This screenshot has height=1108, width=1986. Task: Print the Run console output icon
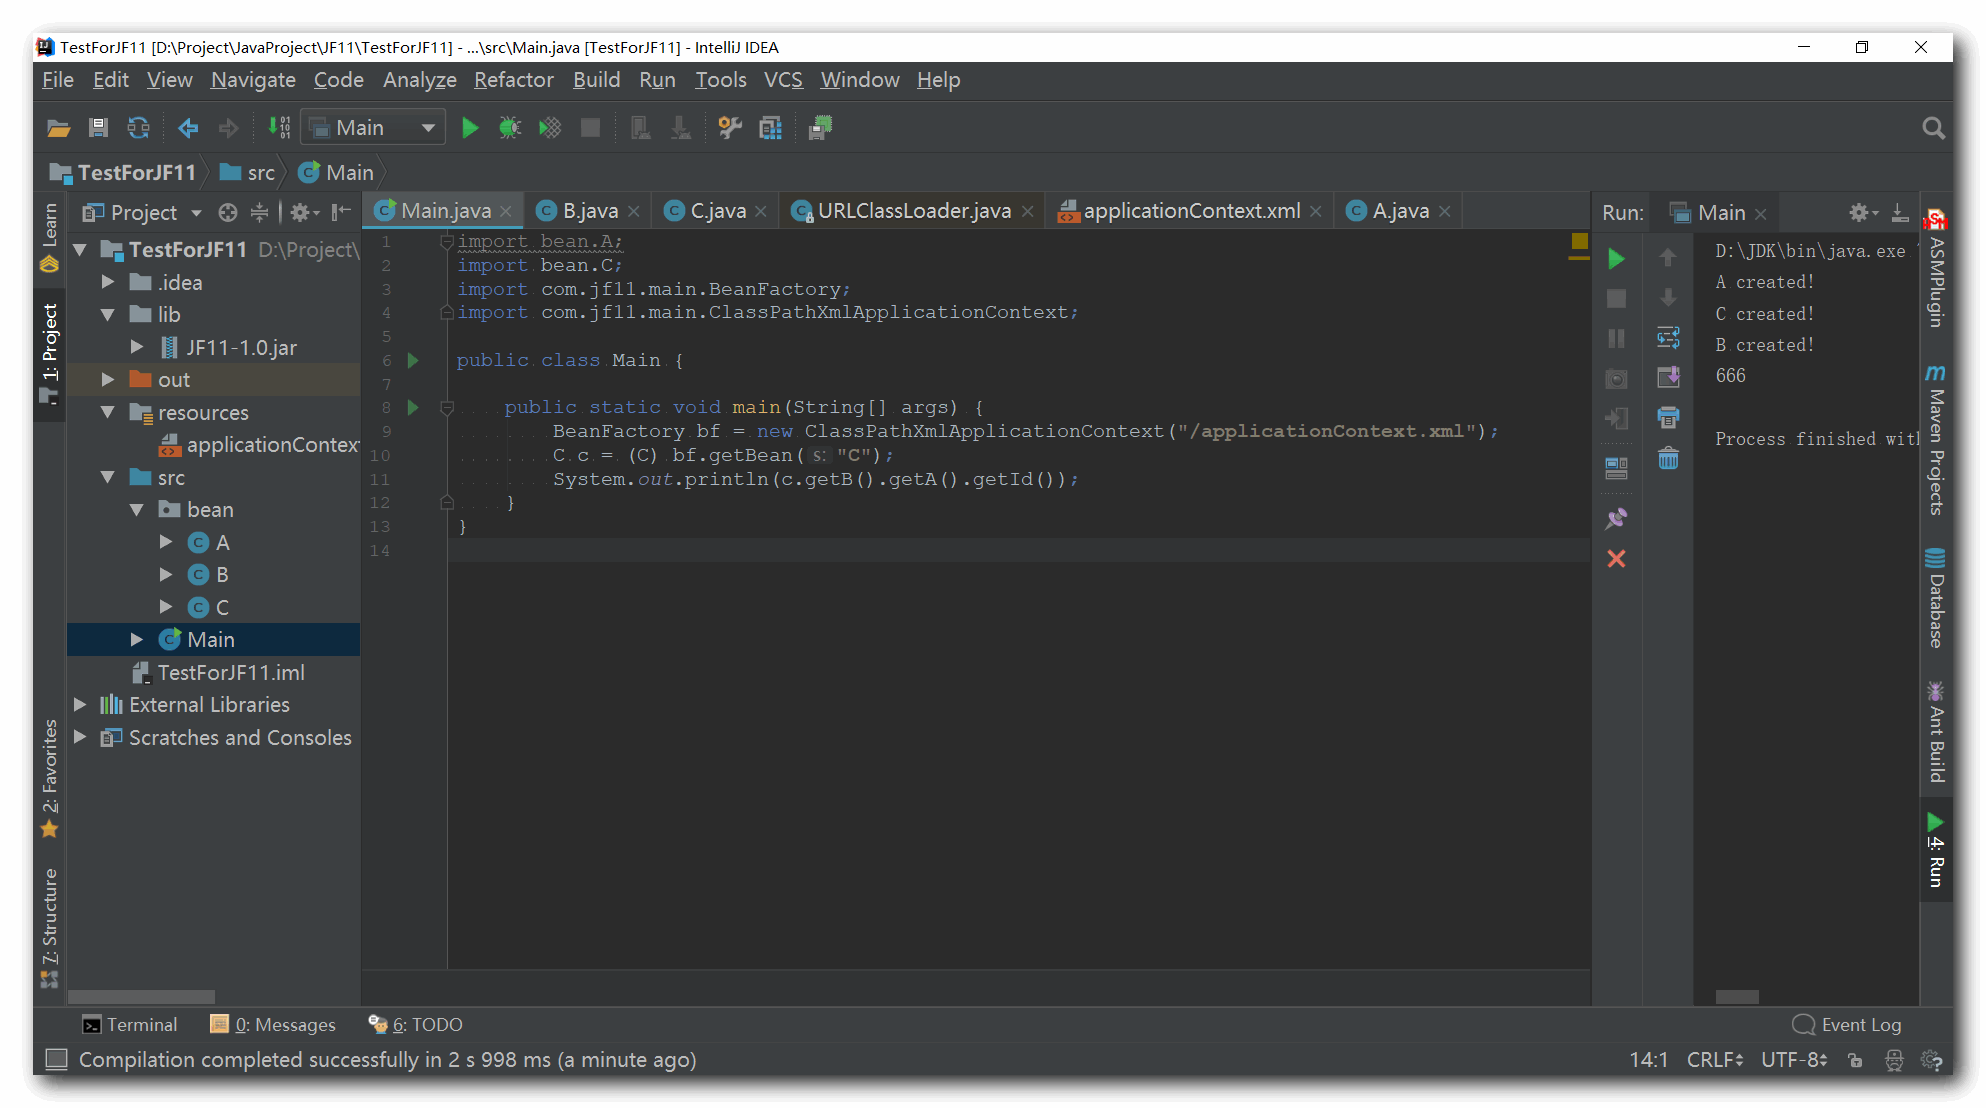point(1668,417)
